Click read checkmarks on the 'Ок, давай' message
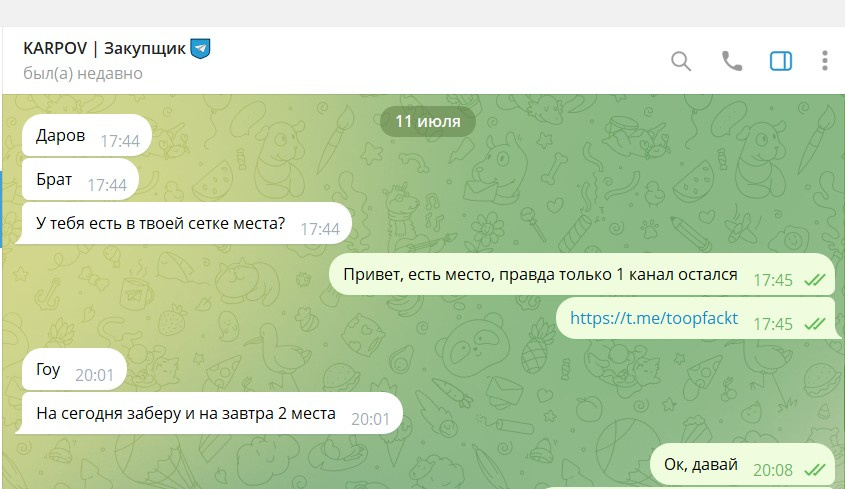The image size is (845, 489). (815, 470)
